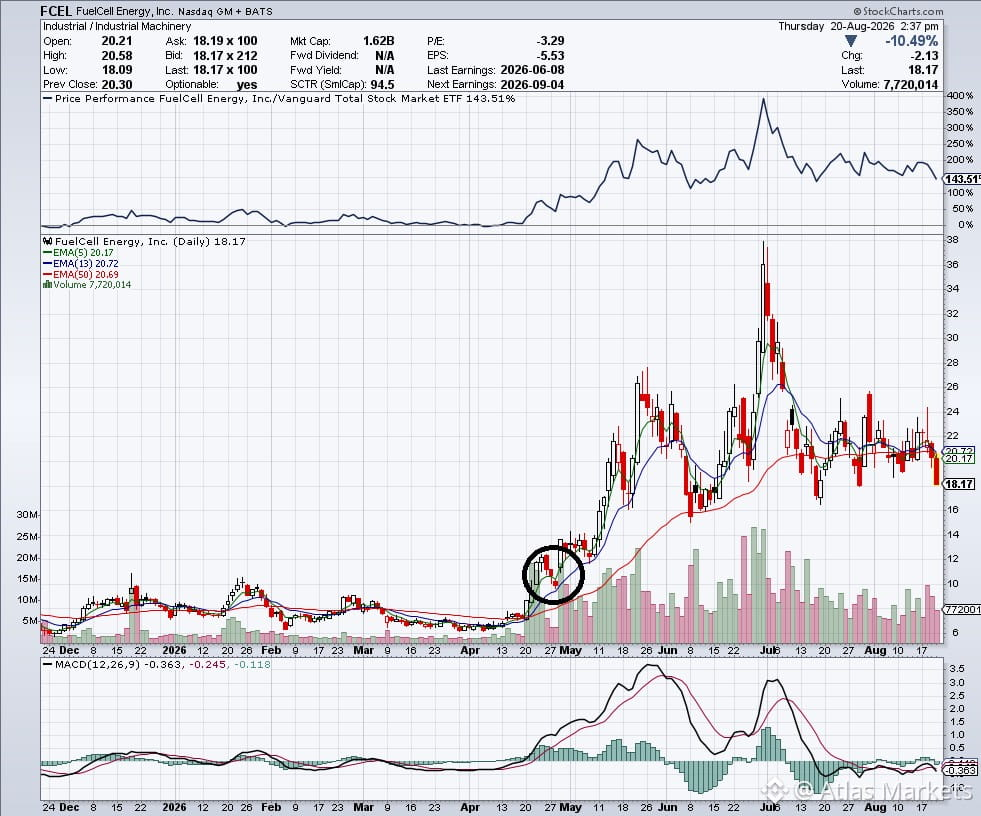981x816 pixels.
Task: Click the volume bars icon in chart legend
Action: click(x=47, y=284)
